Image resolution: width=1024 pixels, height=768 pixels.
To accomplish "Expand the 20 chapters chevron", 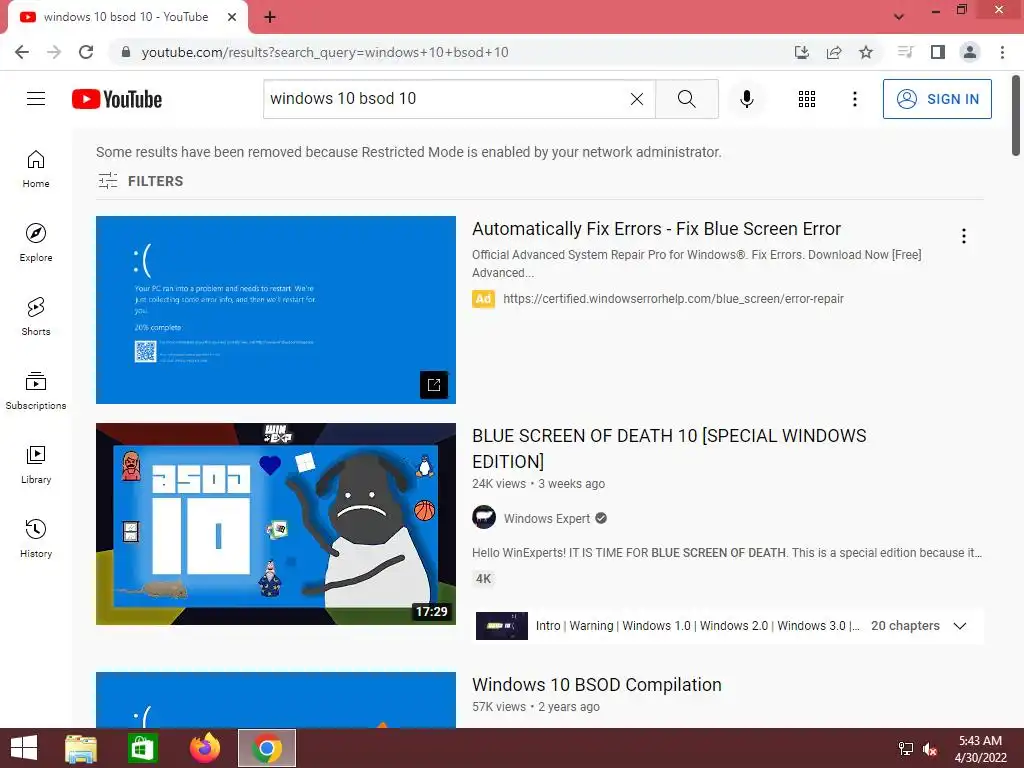I will pyautogui.click(x=959, y=626).
